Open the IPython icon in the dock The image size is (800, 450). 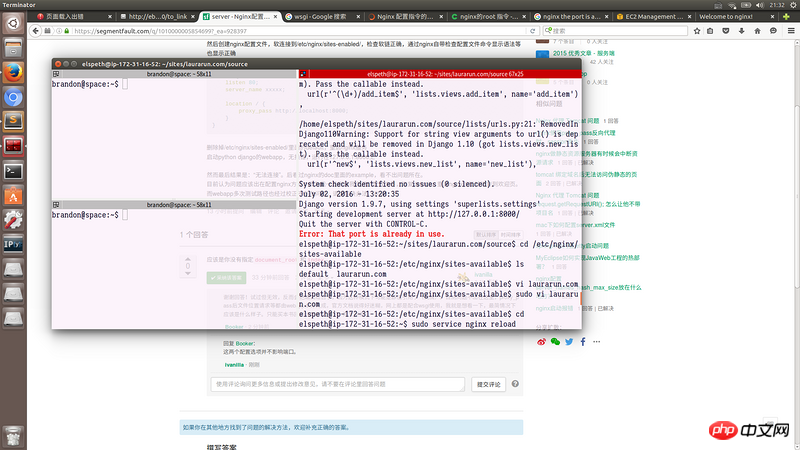[x=13, y=244]
